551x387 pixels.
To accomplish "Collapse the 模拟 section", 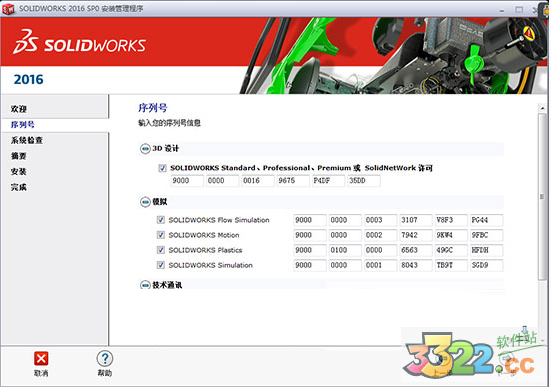I will pyautogui.click(x=145, y=202).
